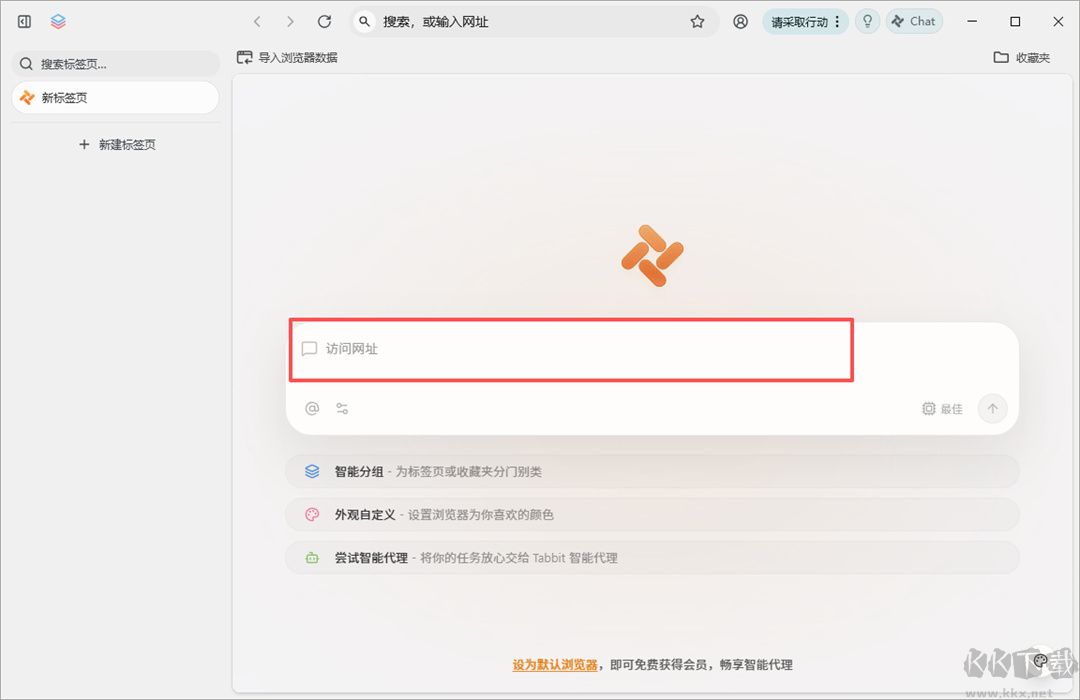The width and height of the screenshot is (1080, 700).
Task: Click the up-arrow send button
Action: click(993, 409)
